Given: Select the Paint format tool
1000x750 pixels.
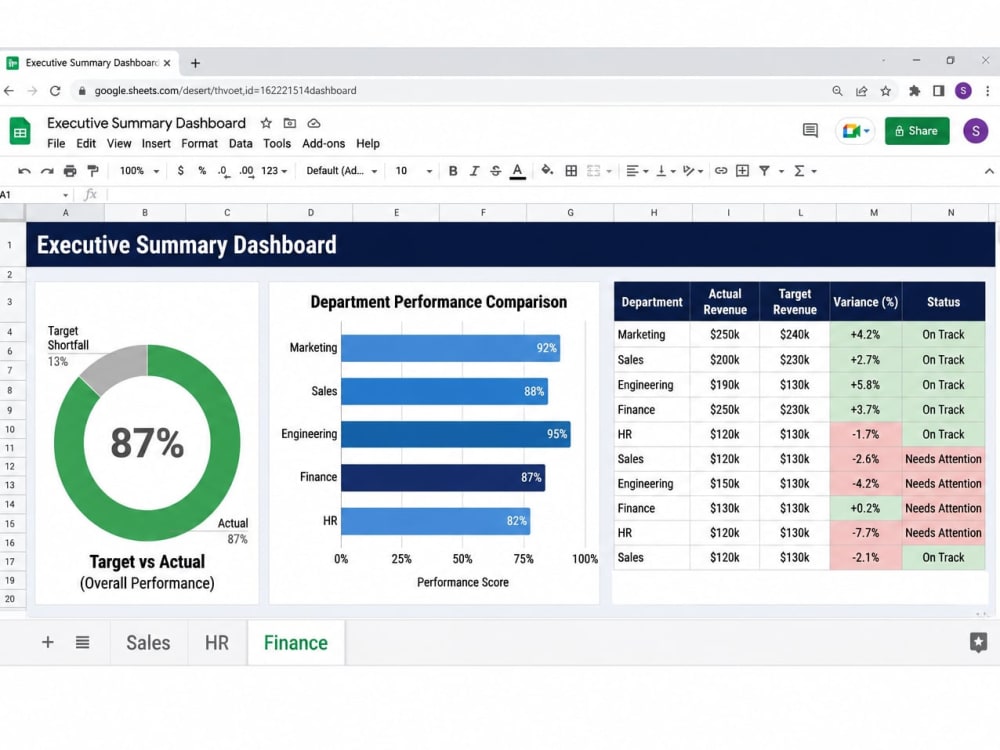Looking at the screenshot, I should pos(93,171).
